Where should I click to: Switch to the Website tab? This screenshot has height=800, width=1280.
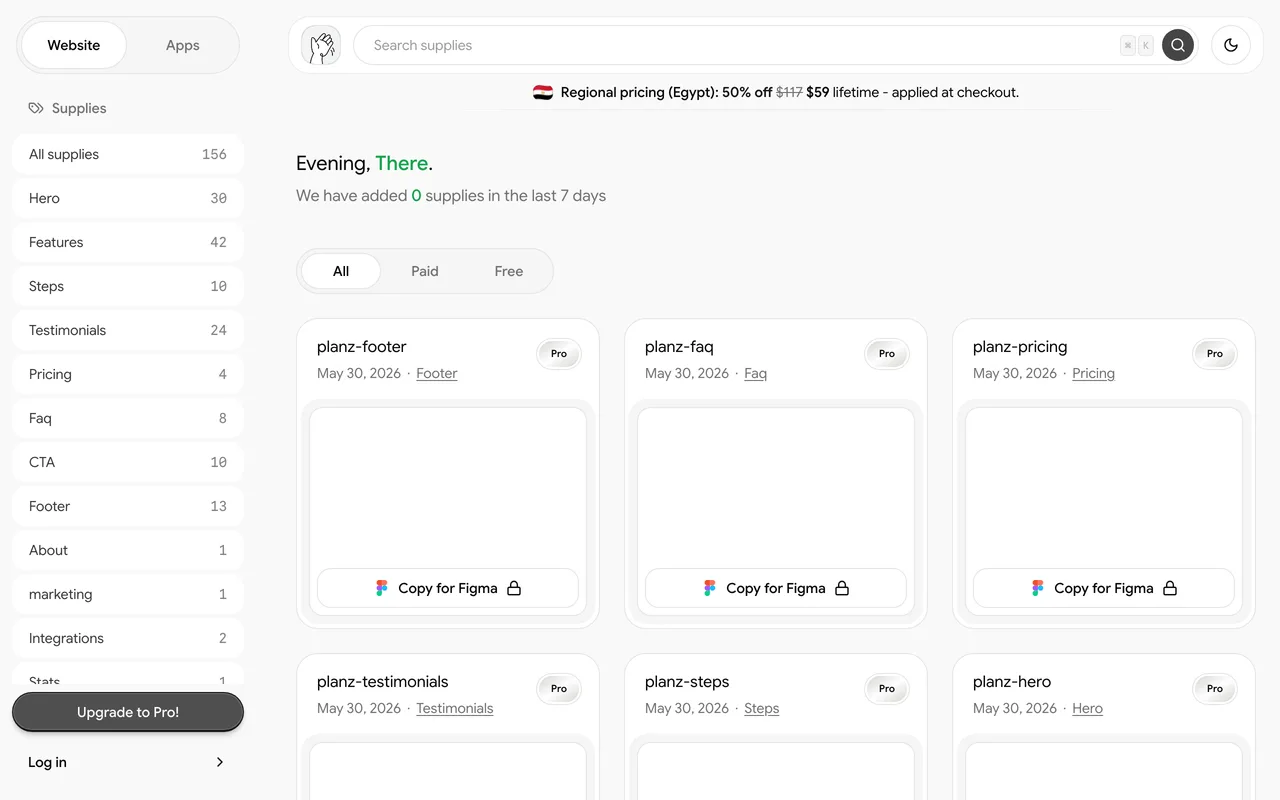74,45
